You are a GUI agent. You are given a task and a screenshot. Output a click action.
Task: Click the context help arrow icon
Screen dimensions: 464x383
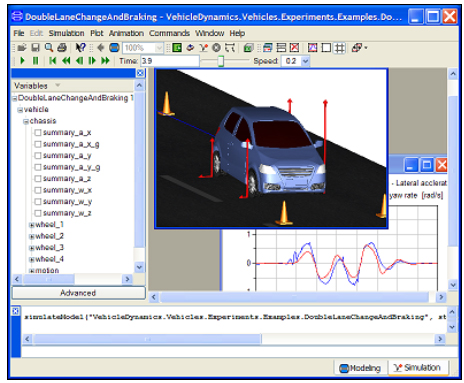point(80,48)
